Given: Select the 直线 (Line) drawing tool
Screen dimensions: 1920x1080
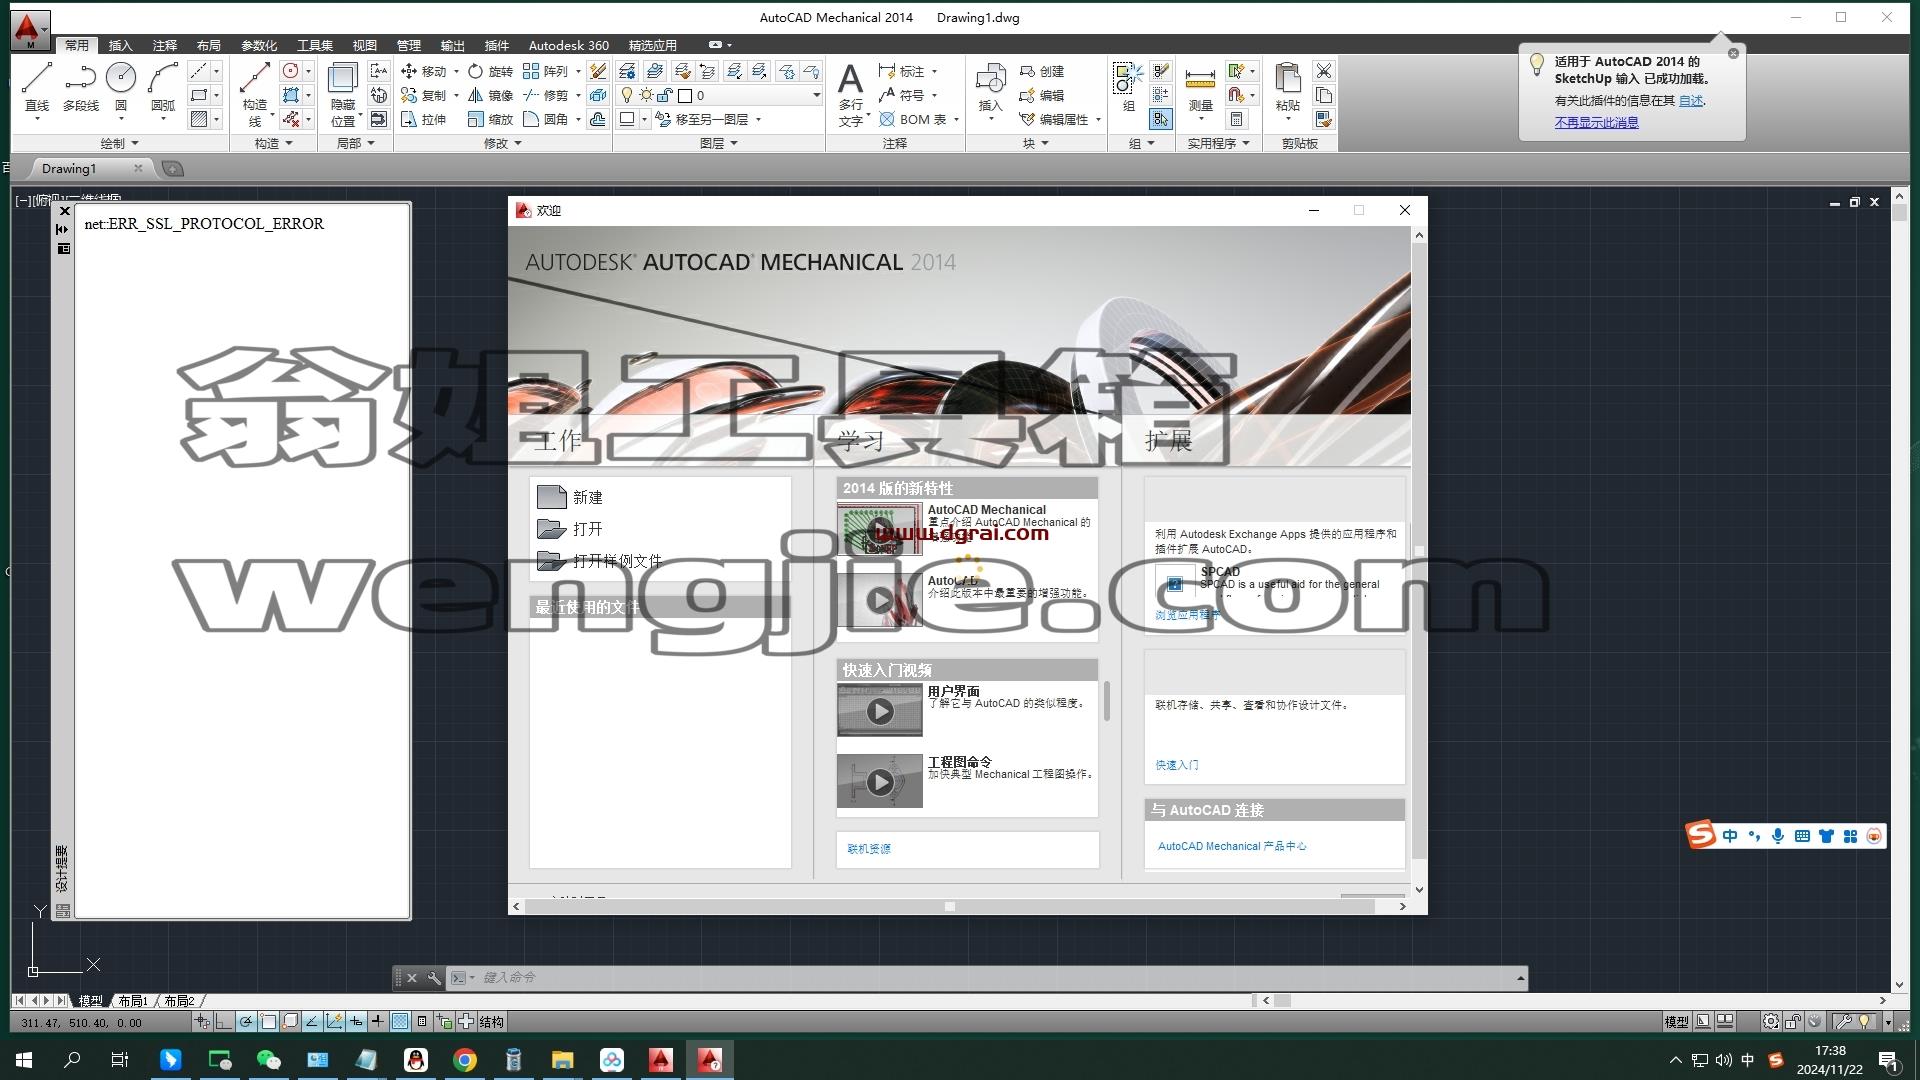Looking at the screenshot, I should 37,88.
